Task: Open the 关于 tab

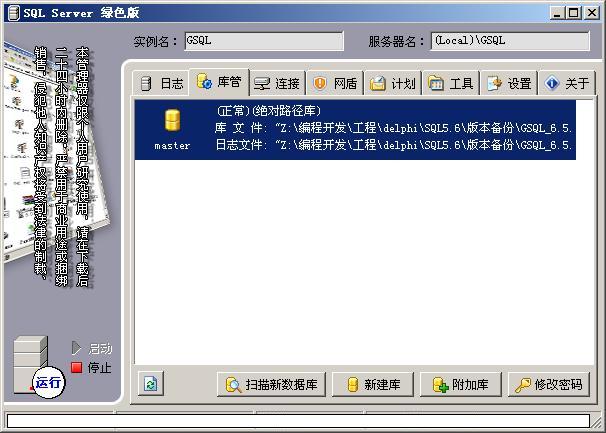Action: tap(567, 83)
